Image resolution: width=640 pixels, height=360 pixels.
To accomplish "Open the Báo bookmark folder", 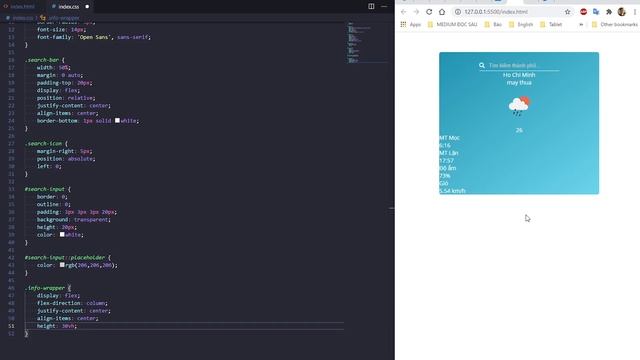I will pos(493,24).
